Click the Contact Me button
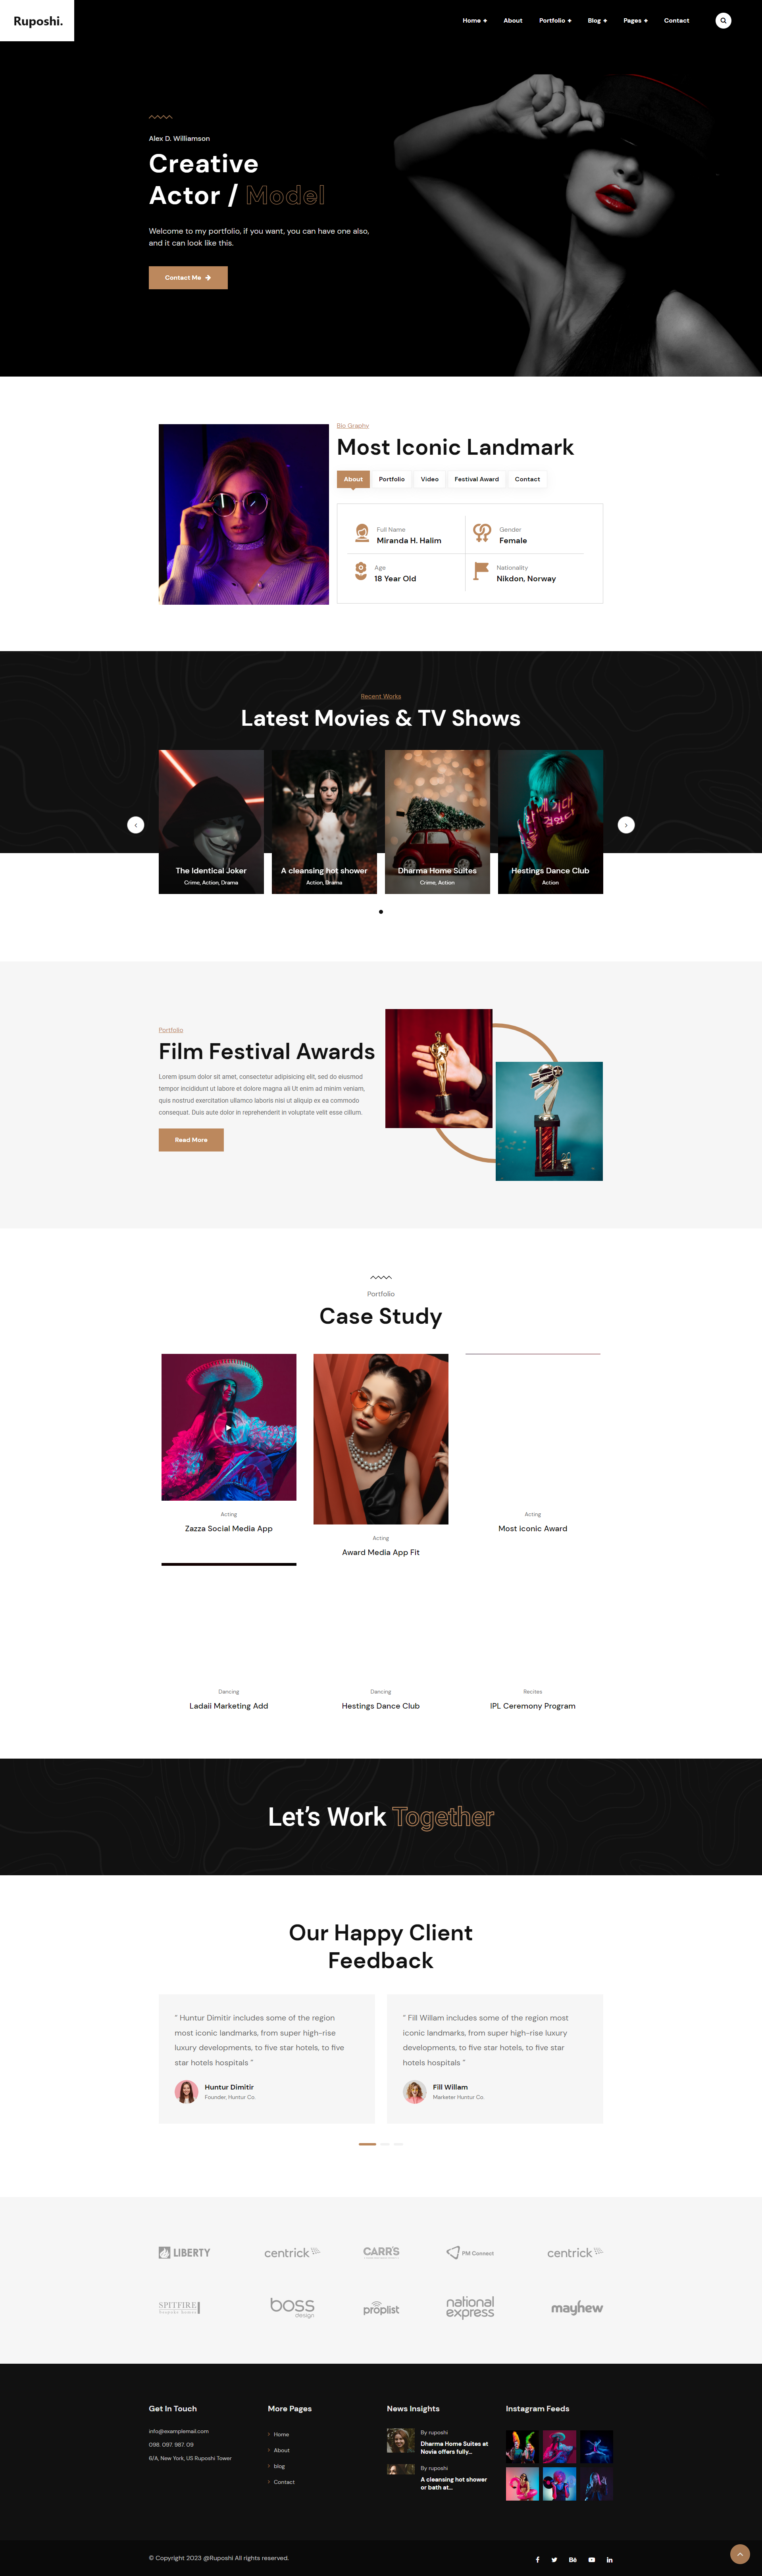 (188, 277)
